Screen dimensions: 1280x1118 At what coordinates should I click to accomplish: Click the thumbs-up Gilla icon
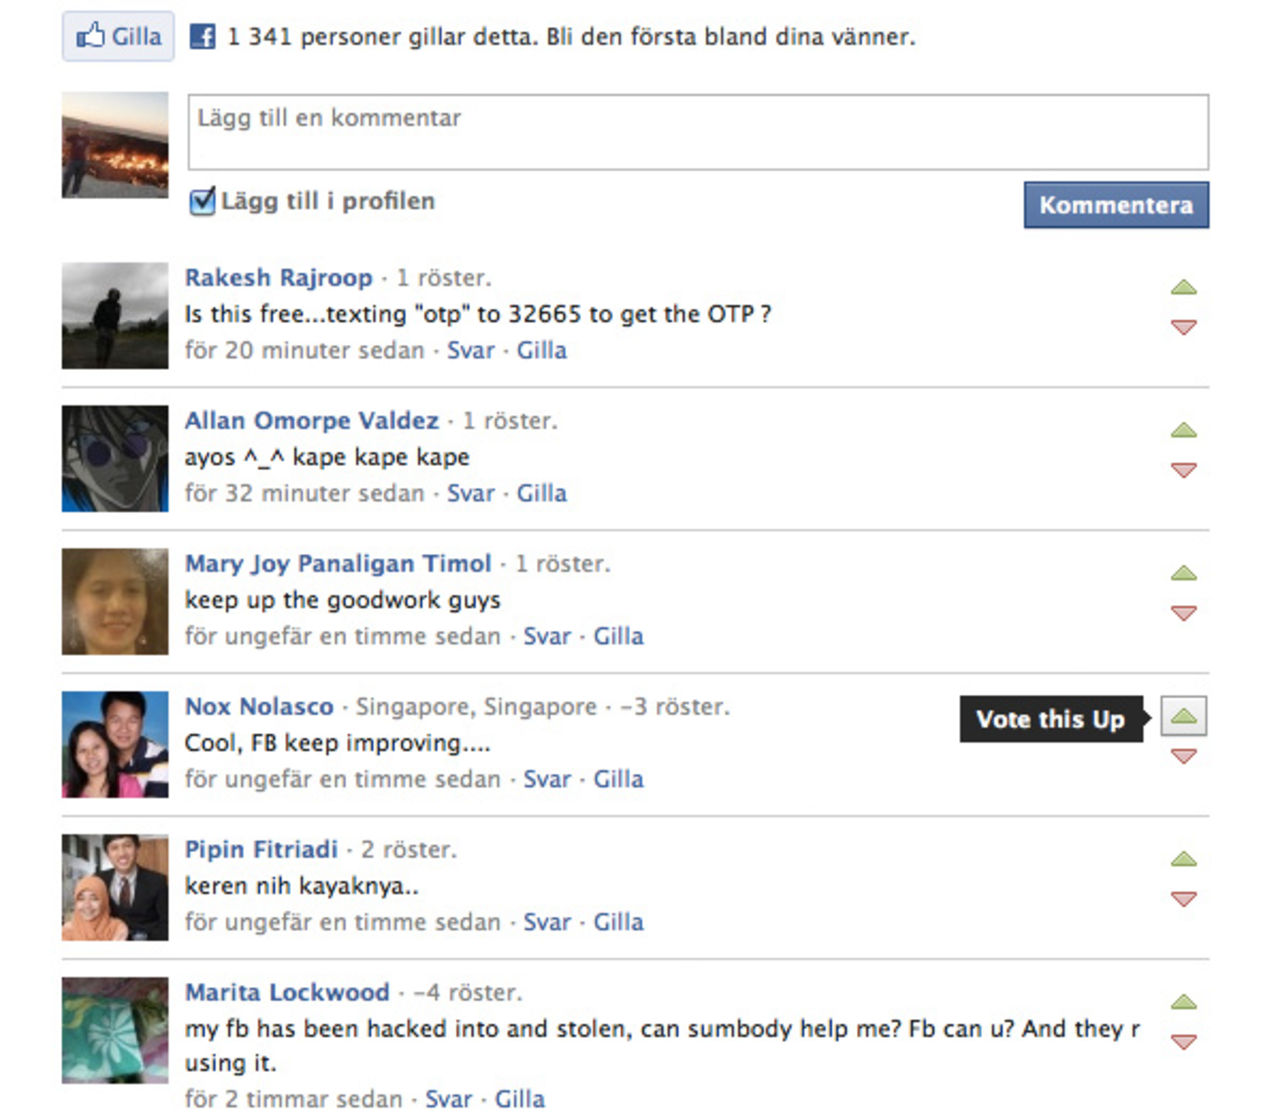[91, 35]
